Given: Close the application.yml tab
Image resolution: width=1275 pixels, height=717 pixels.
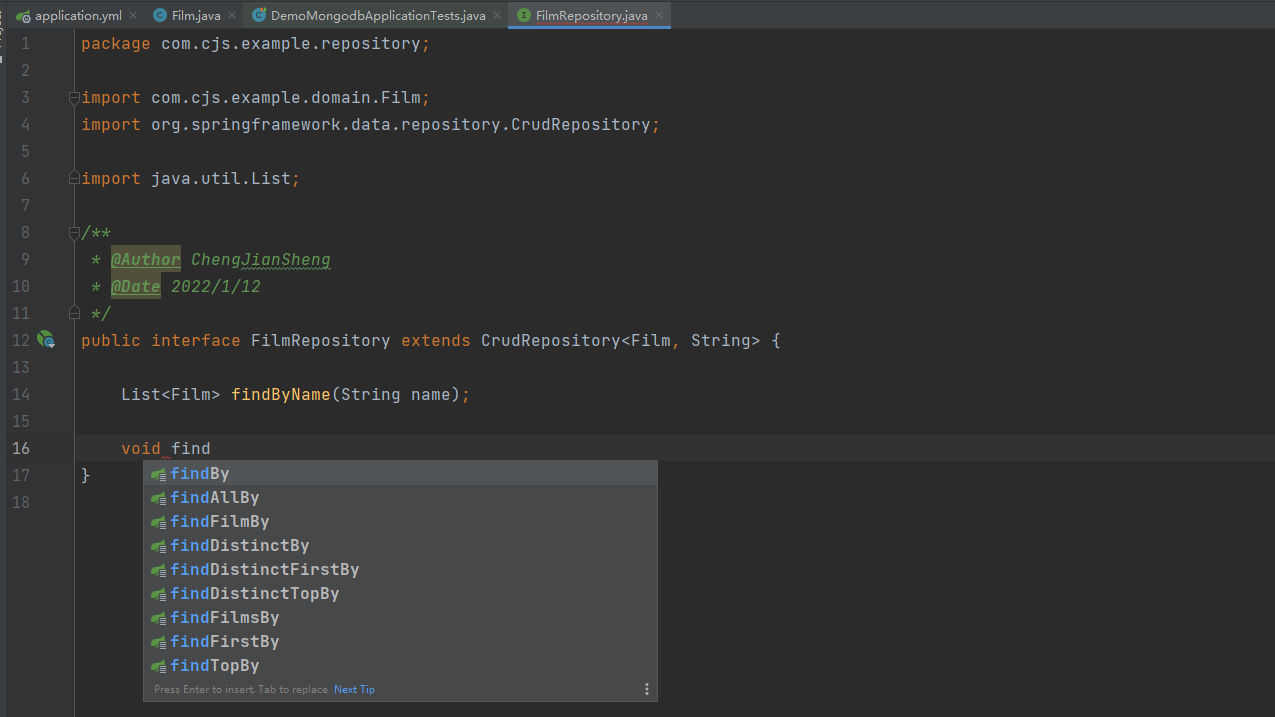Looking at the screenshot, I should 133,16.
